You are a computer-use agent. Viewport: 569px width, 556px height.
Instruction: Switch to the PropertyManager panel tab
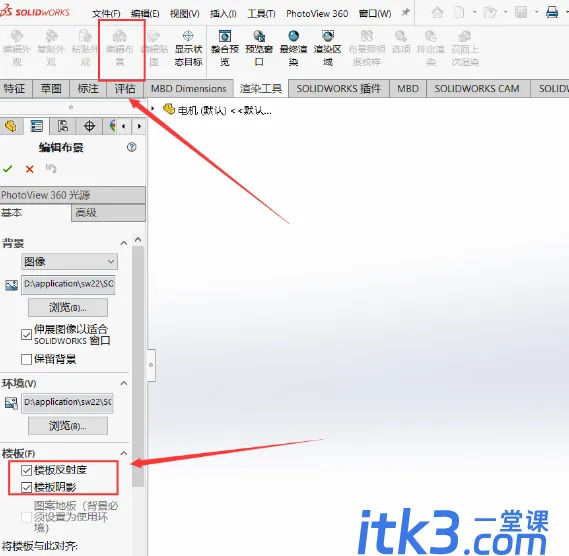37,126
